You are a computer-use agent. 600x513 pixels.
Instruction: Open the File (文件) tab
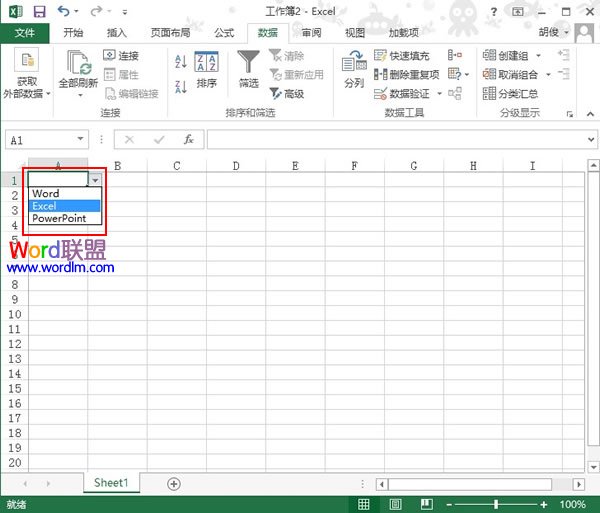[24, 33]
